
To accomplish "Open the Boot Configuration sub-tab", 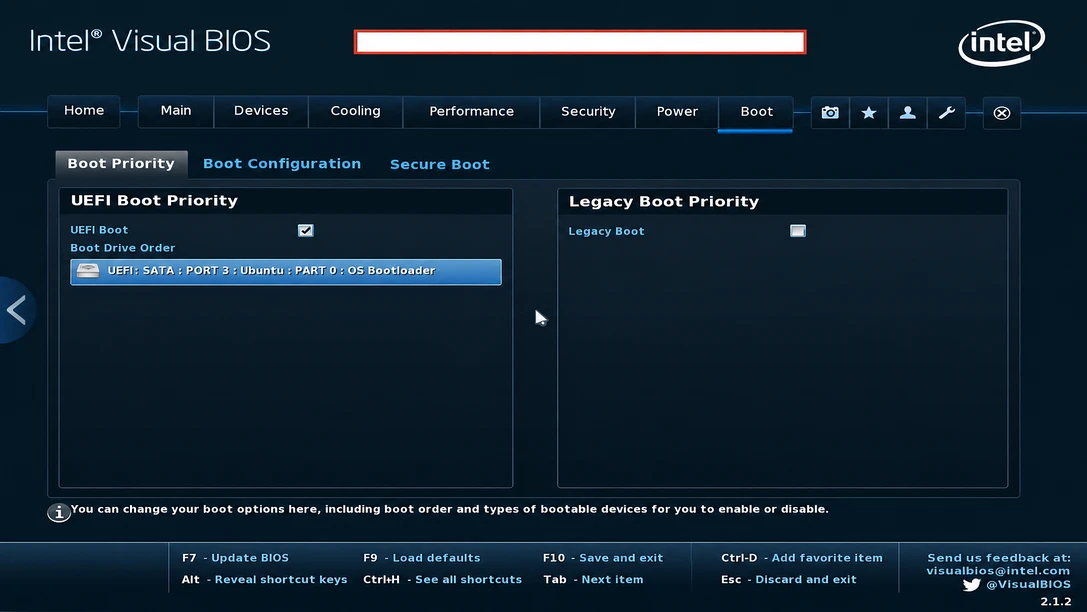I will 282,164.
